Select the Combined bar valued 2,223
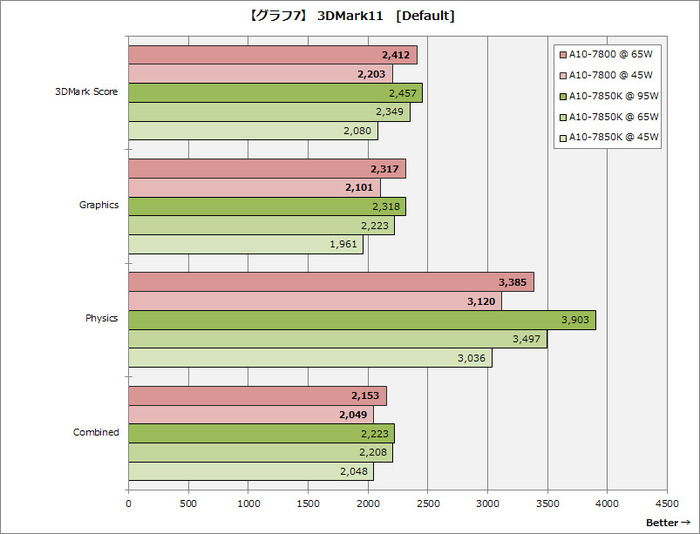The width and height of the screenshot is (700, 534). [x=262, y=434]
